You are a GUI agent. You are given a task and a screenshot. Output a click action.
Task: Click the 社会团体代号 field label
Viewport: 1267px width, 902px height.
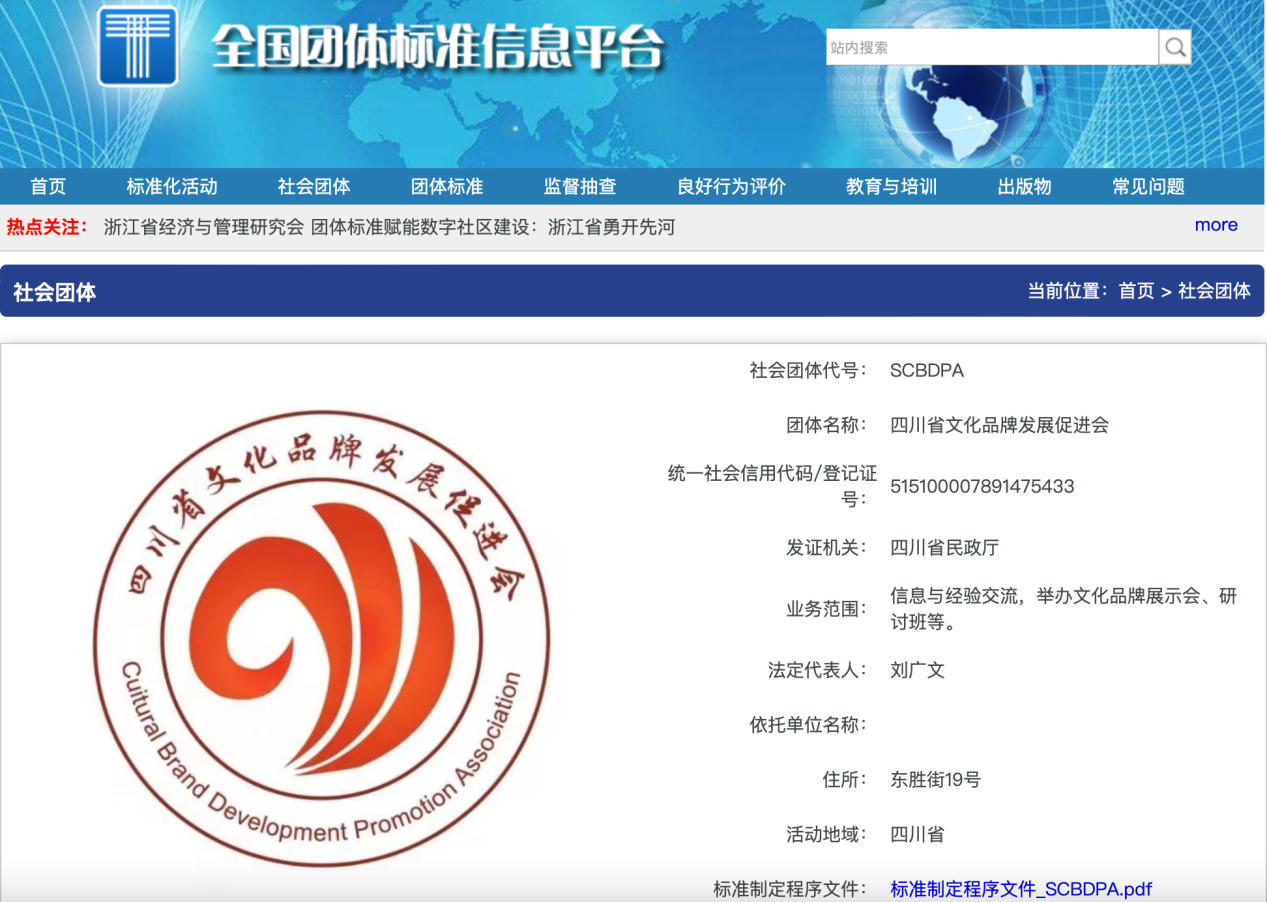click(x=808, y=371)
